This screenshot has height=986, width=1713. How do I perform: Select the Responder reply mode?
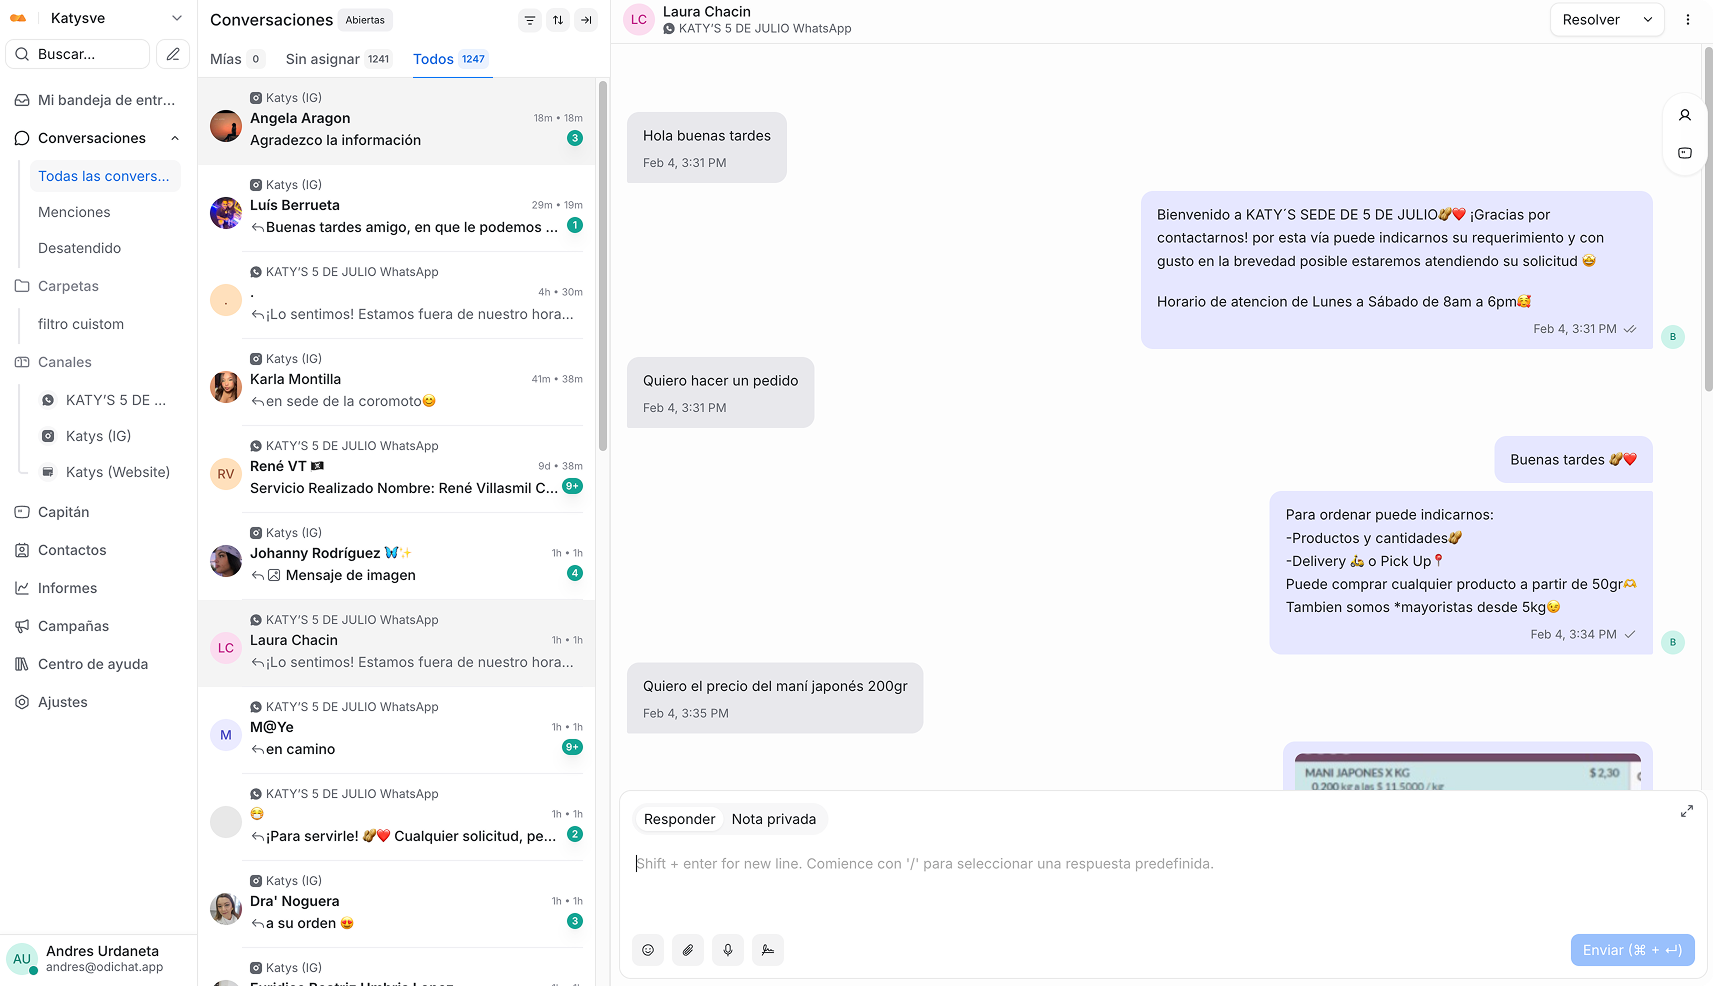click(680, 819)
